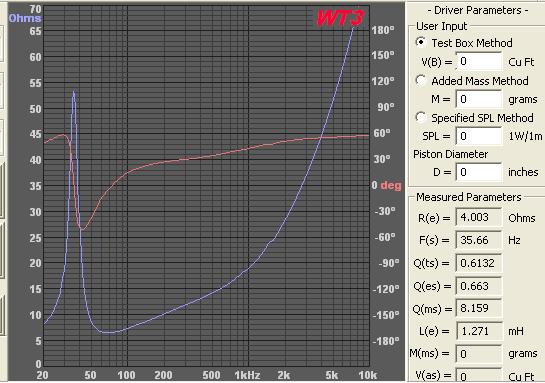The width and height of the screenshot is (545, 383).
Task: Click the F(s) value 35.66
Action: (x=479, y=240)
